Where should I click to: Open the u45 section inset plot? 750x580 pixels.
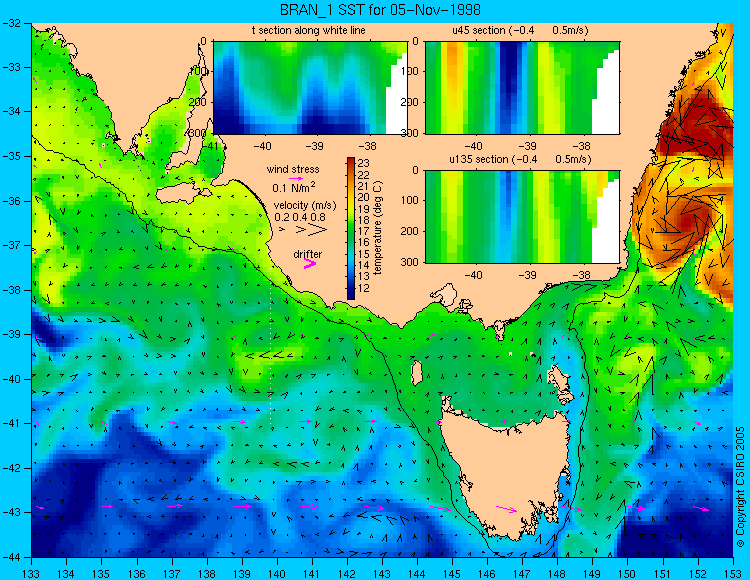click(x=522, y=88)
